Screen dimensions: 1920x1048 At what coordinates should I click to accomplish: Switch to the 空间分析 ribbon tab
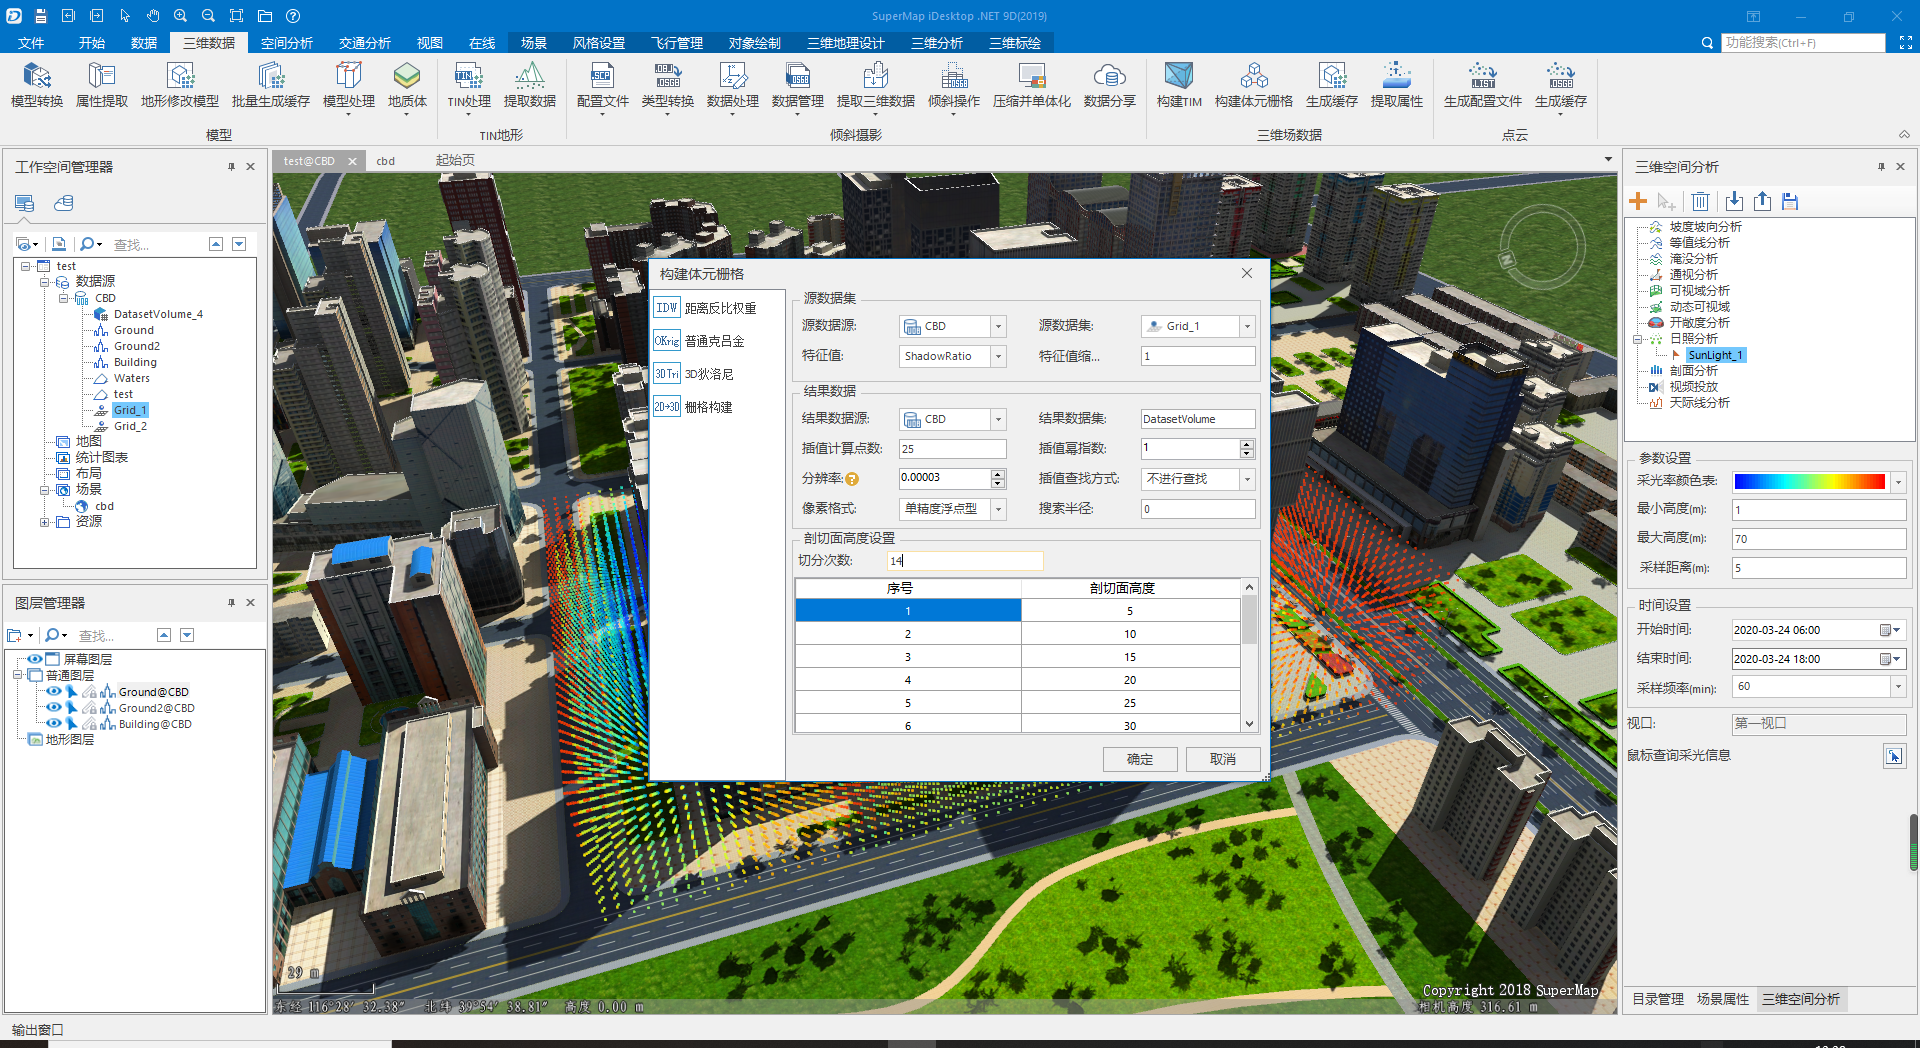pos(287,43)
